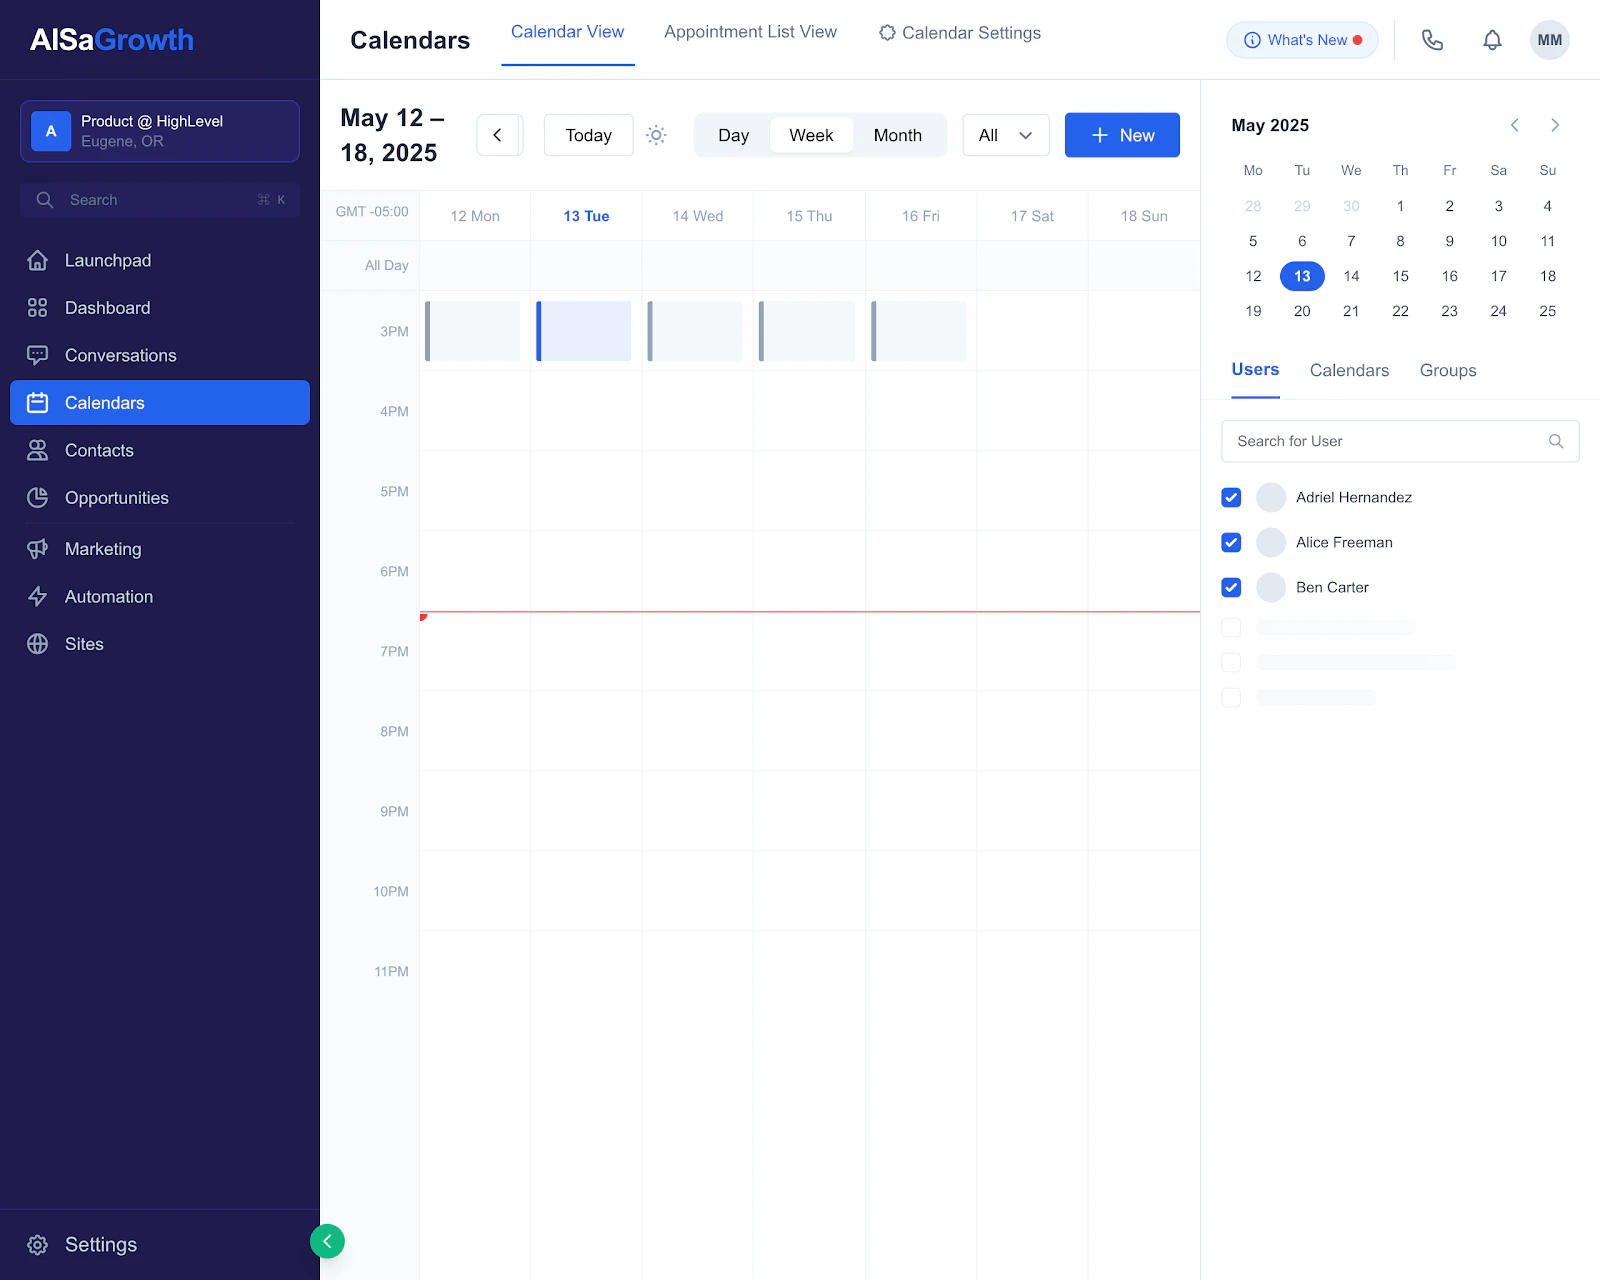Uncheck Adriel Hernandez checkbox
1600x1280 pixels.
(x=1231, y=497)
